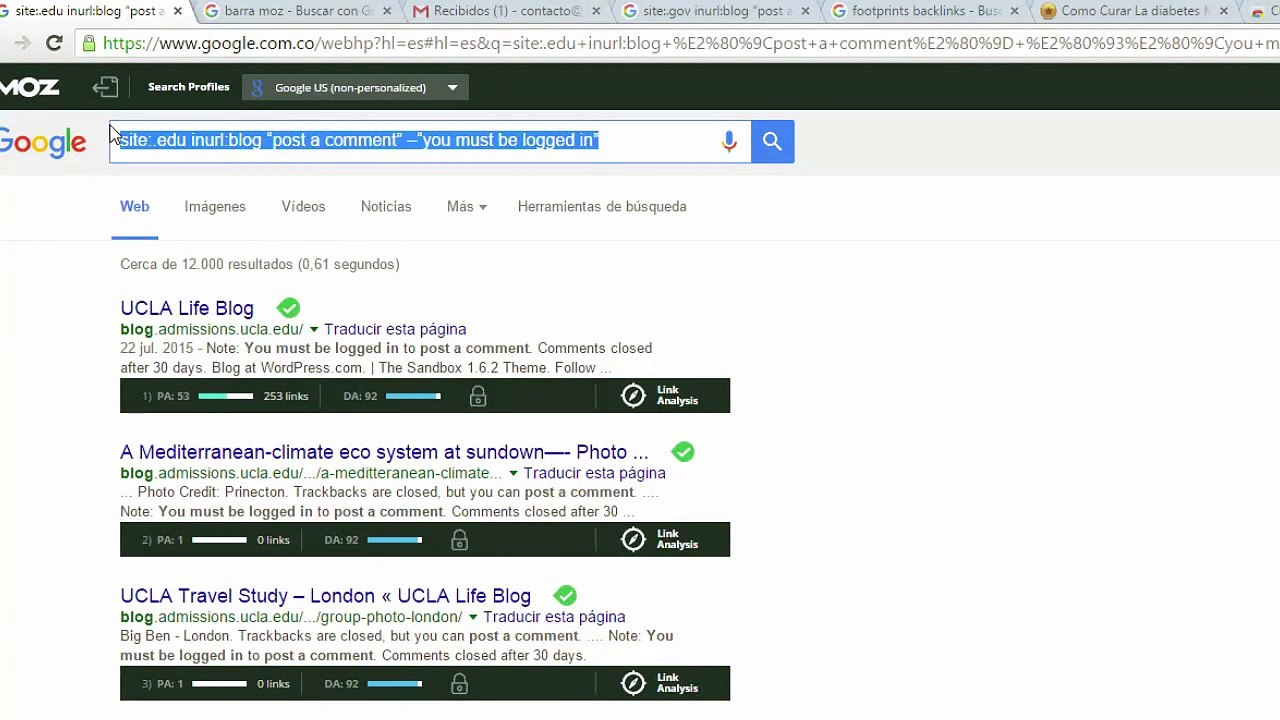The width and height of the screenshot is (1280, 720).
Task: Switch to the Vídeos tab
Action: pos(303,207)
